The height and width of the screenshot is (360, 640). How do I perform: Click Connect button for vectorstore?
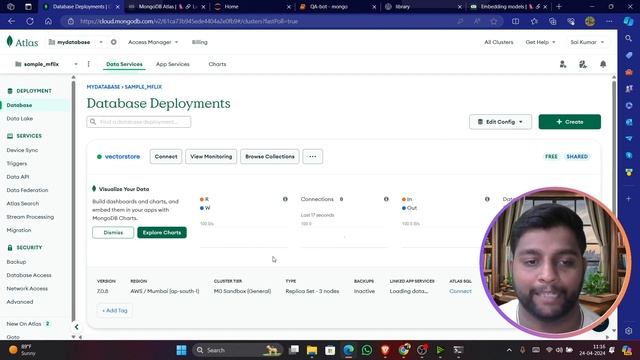(x=166, y=156)
